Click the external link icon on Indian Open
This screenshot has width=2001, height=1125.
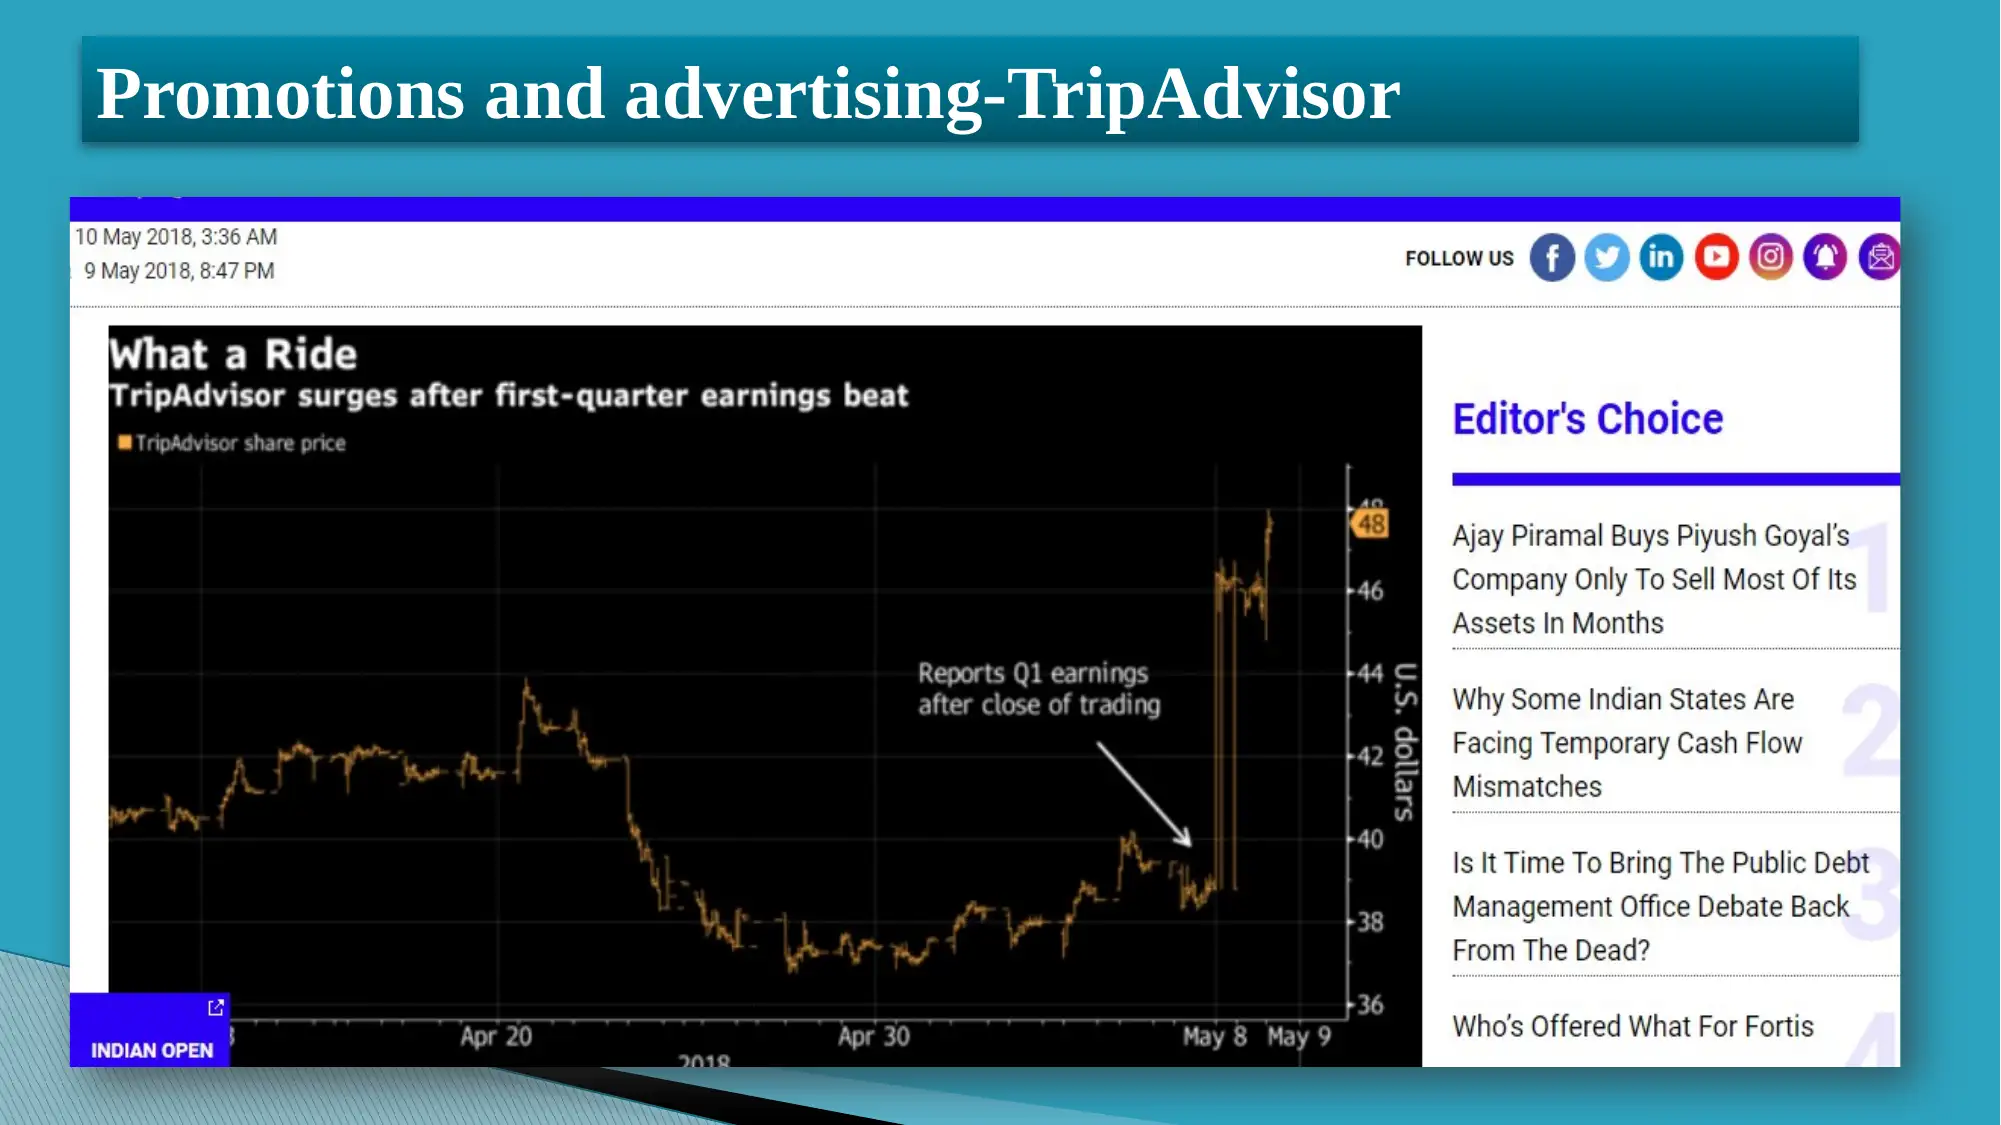pos(216,1007)
